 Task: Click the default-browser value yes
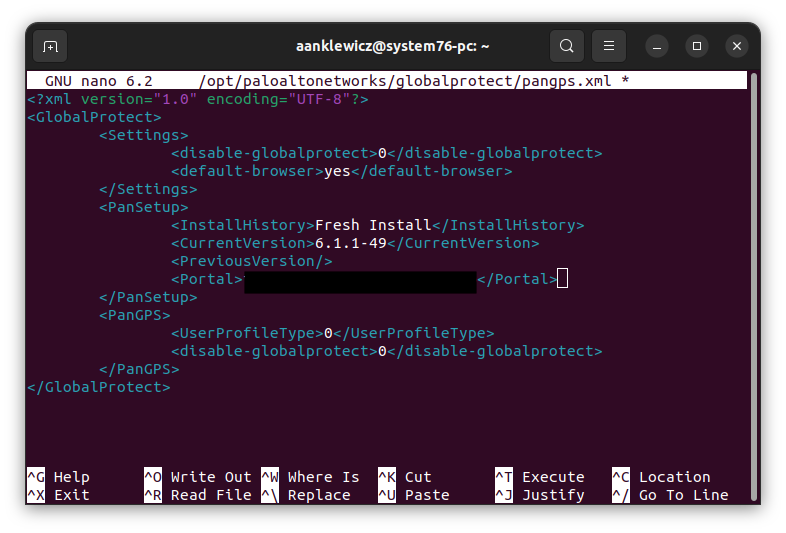[x=337, y=171]
